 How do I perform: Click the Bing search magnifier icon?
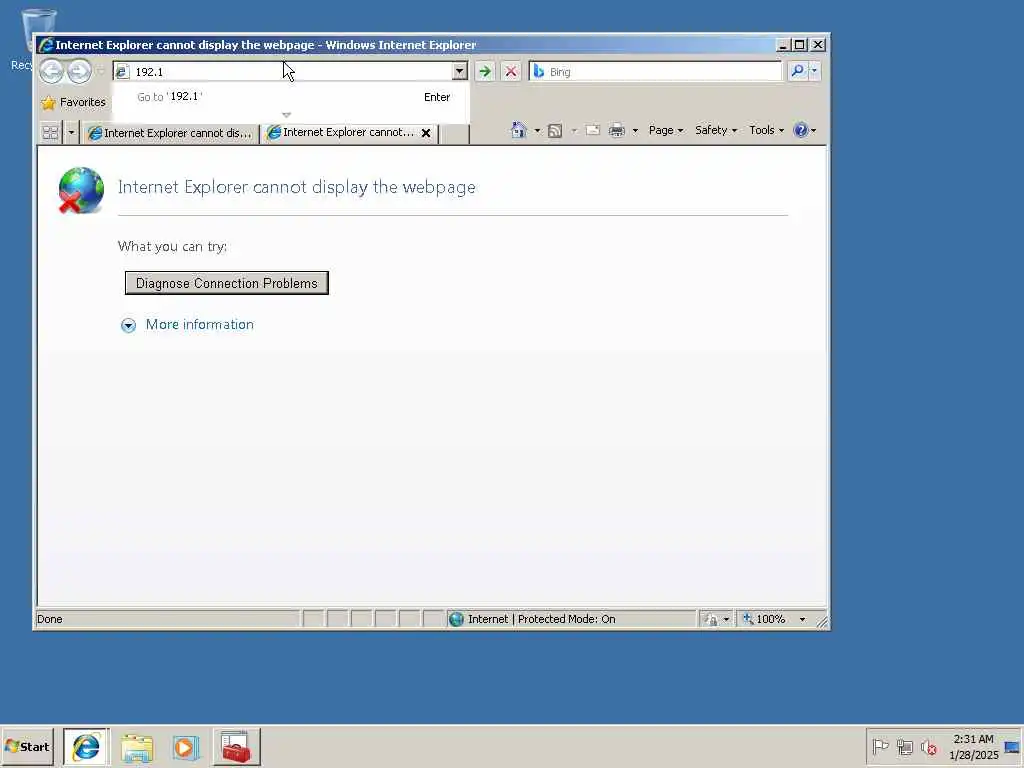coord(797,71)
